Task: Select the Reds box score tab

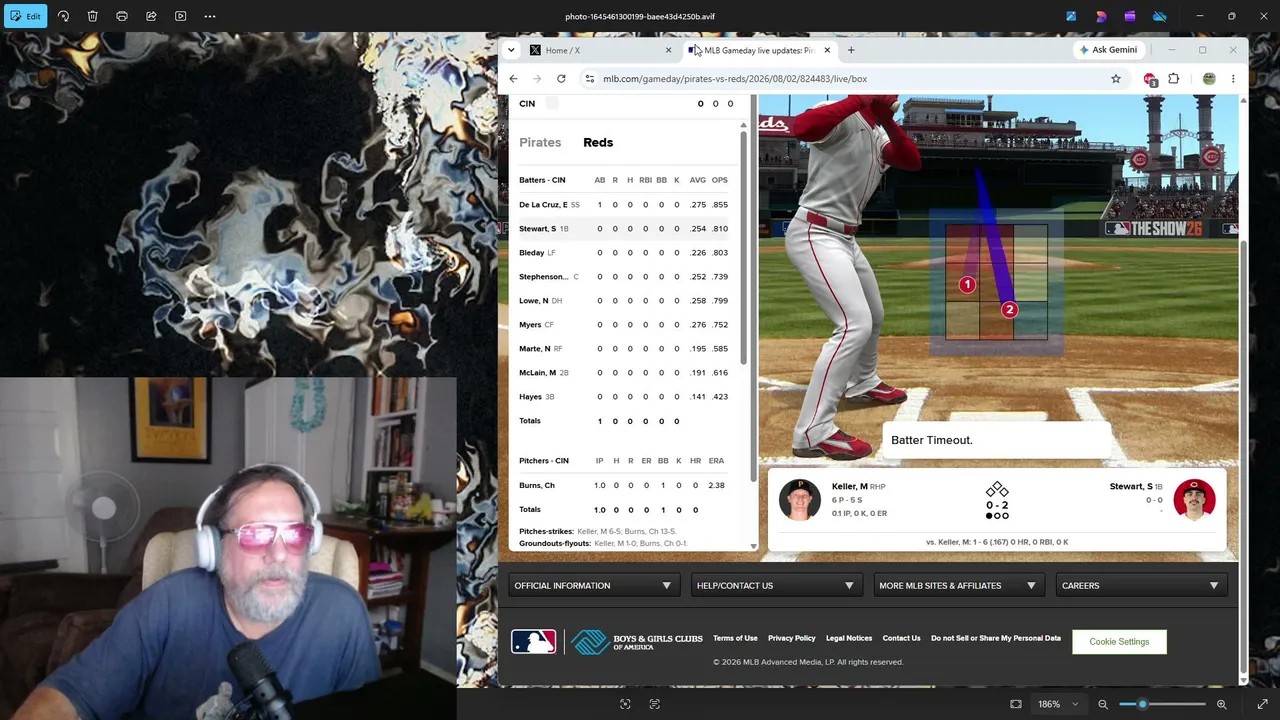Action: click(x=598, y=142)
